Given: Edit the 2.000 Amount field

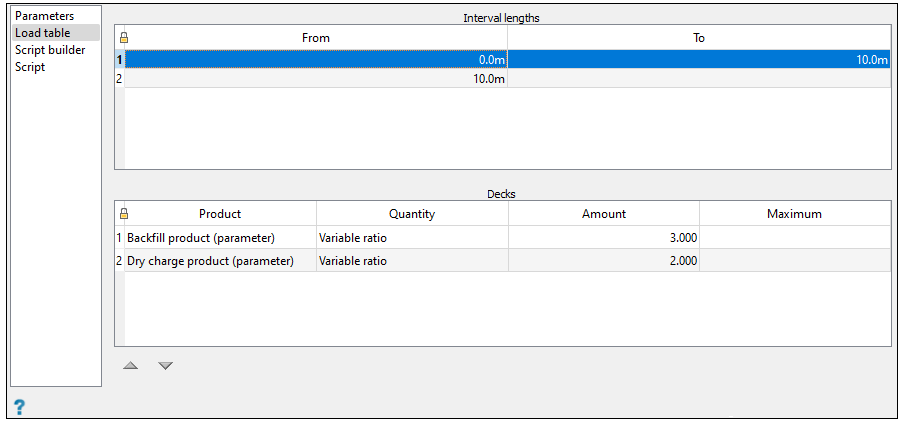Looking at the screenshot, I should pyautogui.click(x=604, y=261).
